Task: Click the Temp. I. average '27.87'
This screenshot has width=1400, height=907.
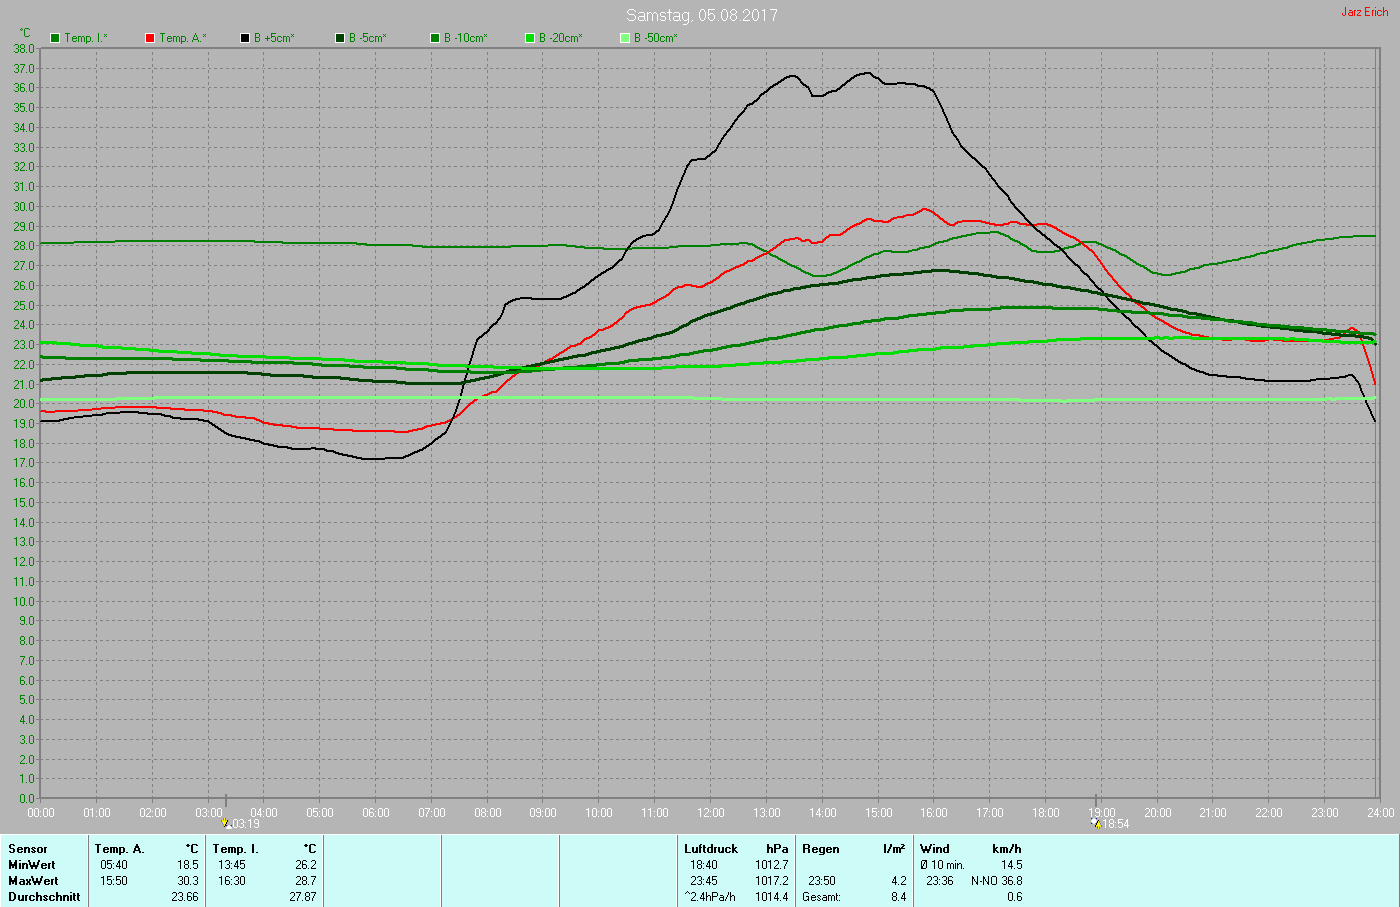Action: [x=303, y=897]
